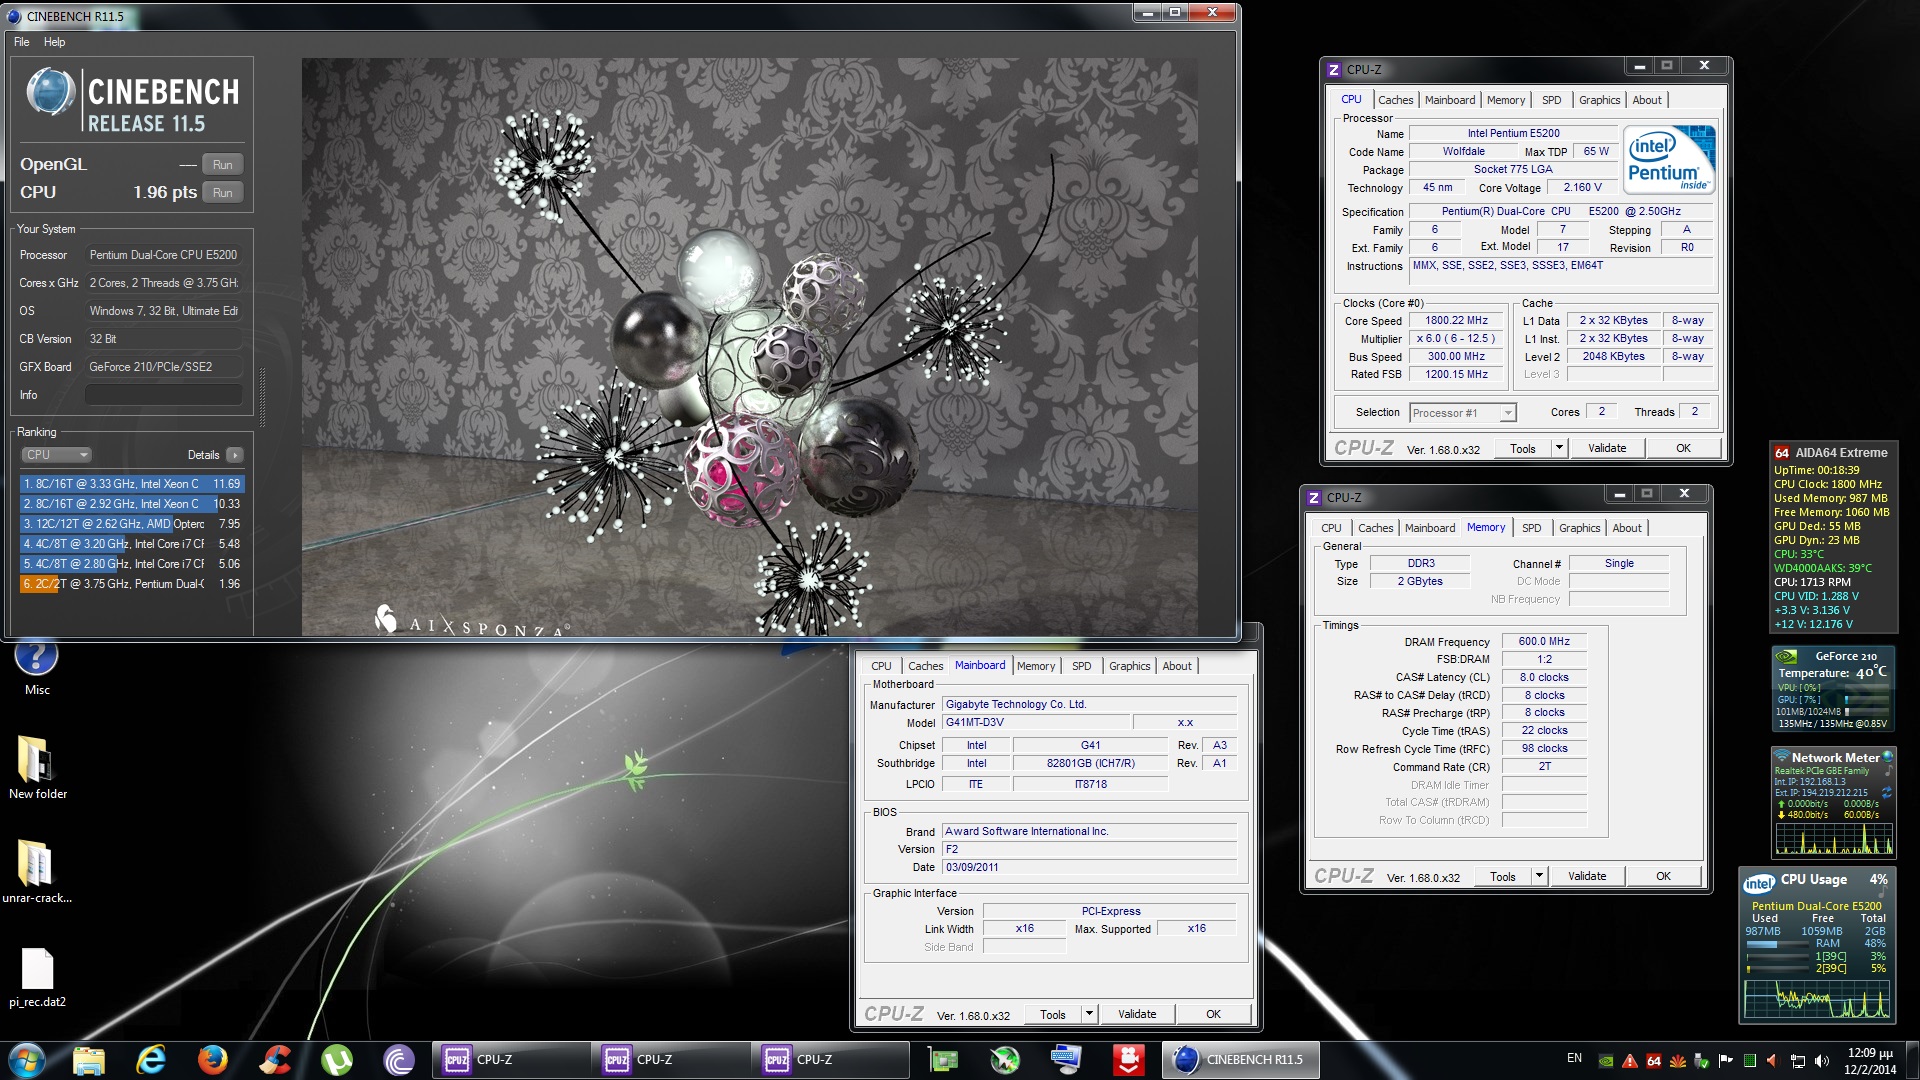This screenshot has width=1920, height=1080.
Task: Run the OpenGL benchmark in Cinebench
Action: [223, 165]
